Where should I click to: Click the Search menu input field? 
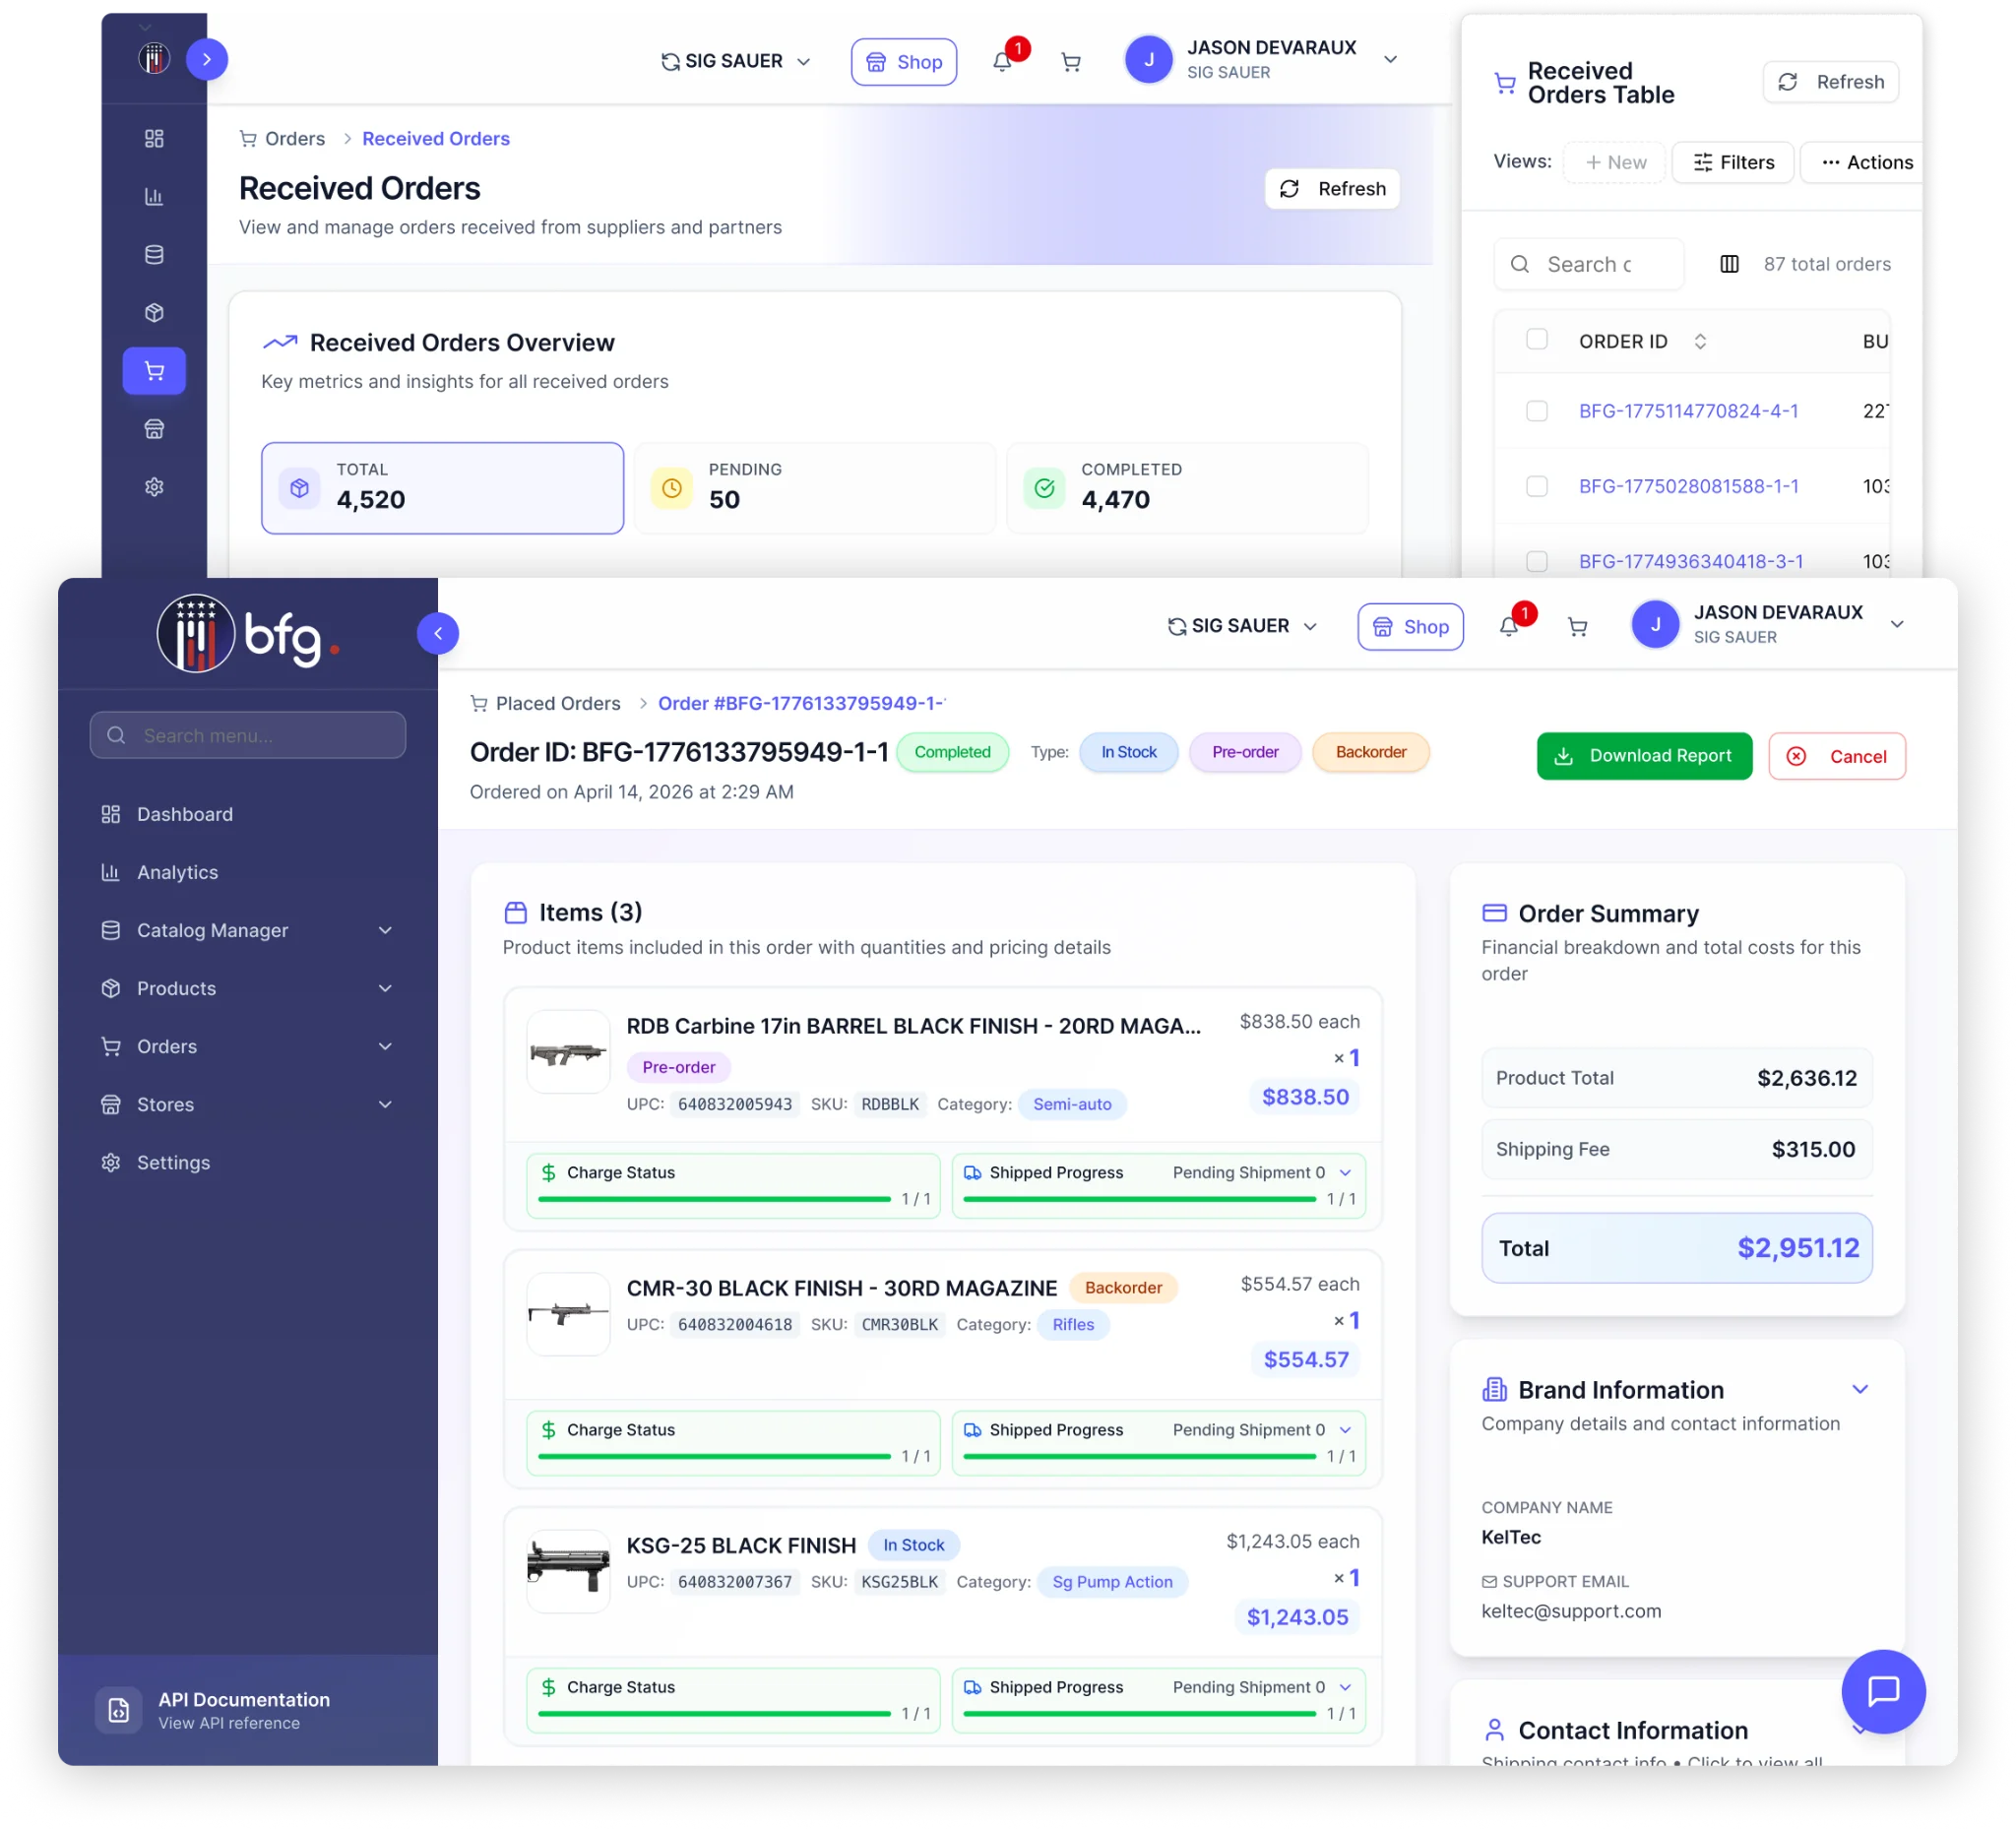point(248,735)
